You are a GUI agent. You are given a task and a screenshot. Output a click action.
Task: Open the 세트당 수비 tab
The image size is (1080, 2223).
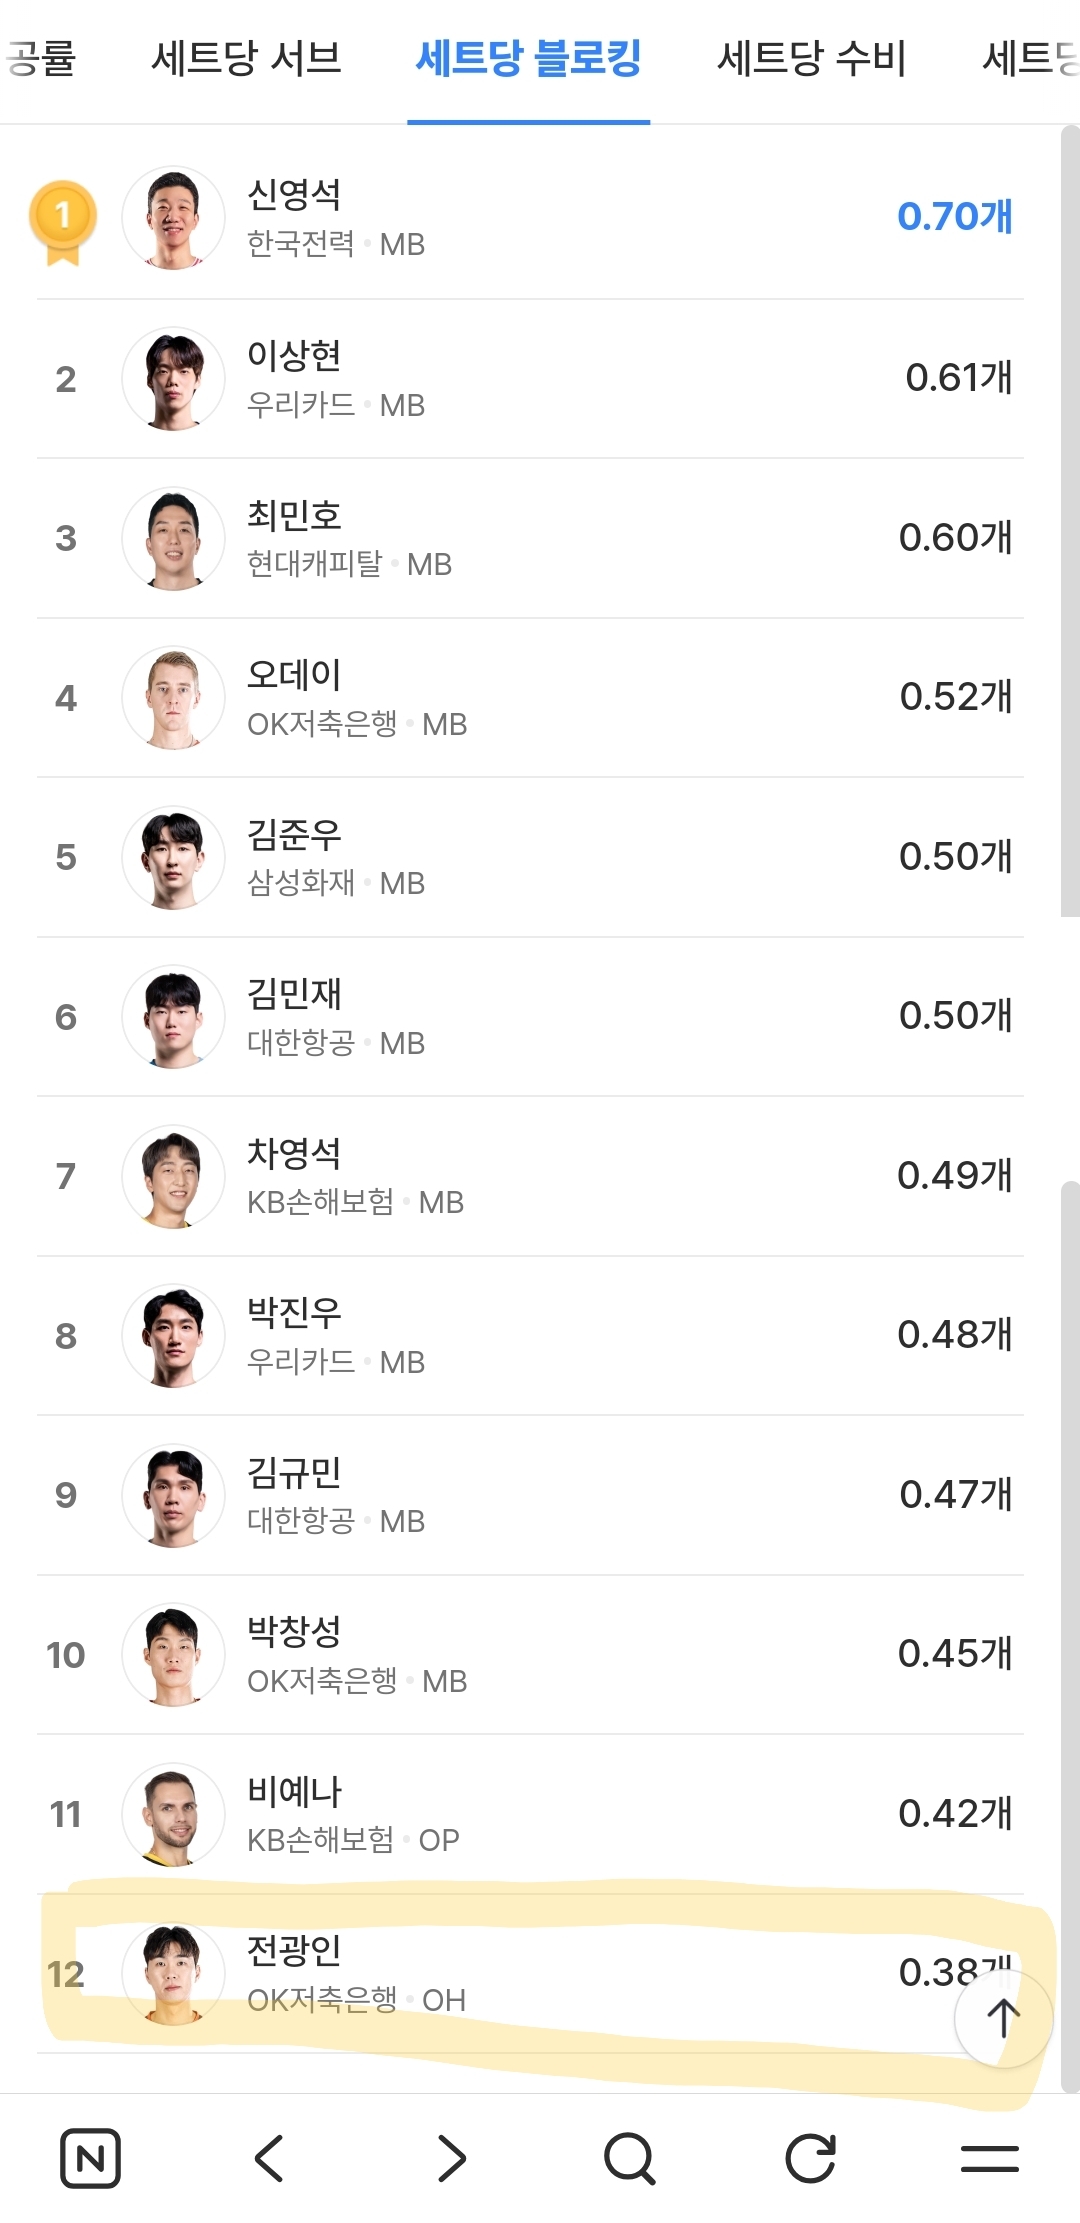coord(811,58)
